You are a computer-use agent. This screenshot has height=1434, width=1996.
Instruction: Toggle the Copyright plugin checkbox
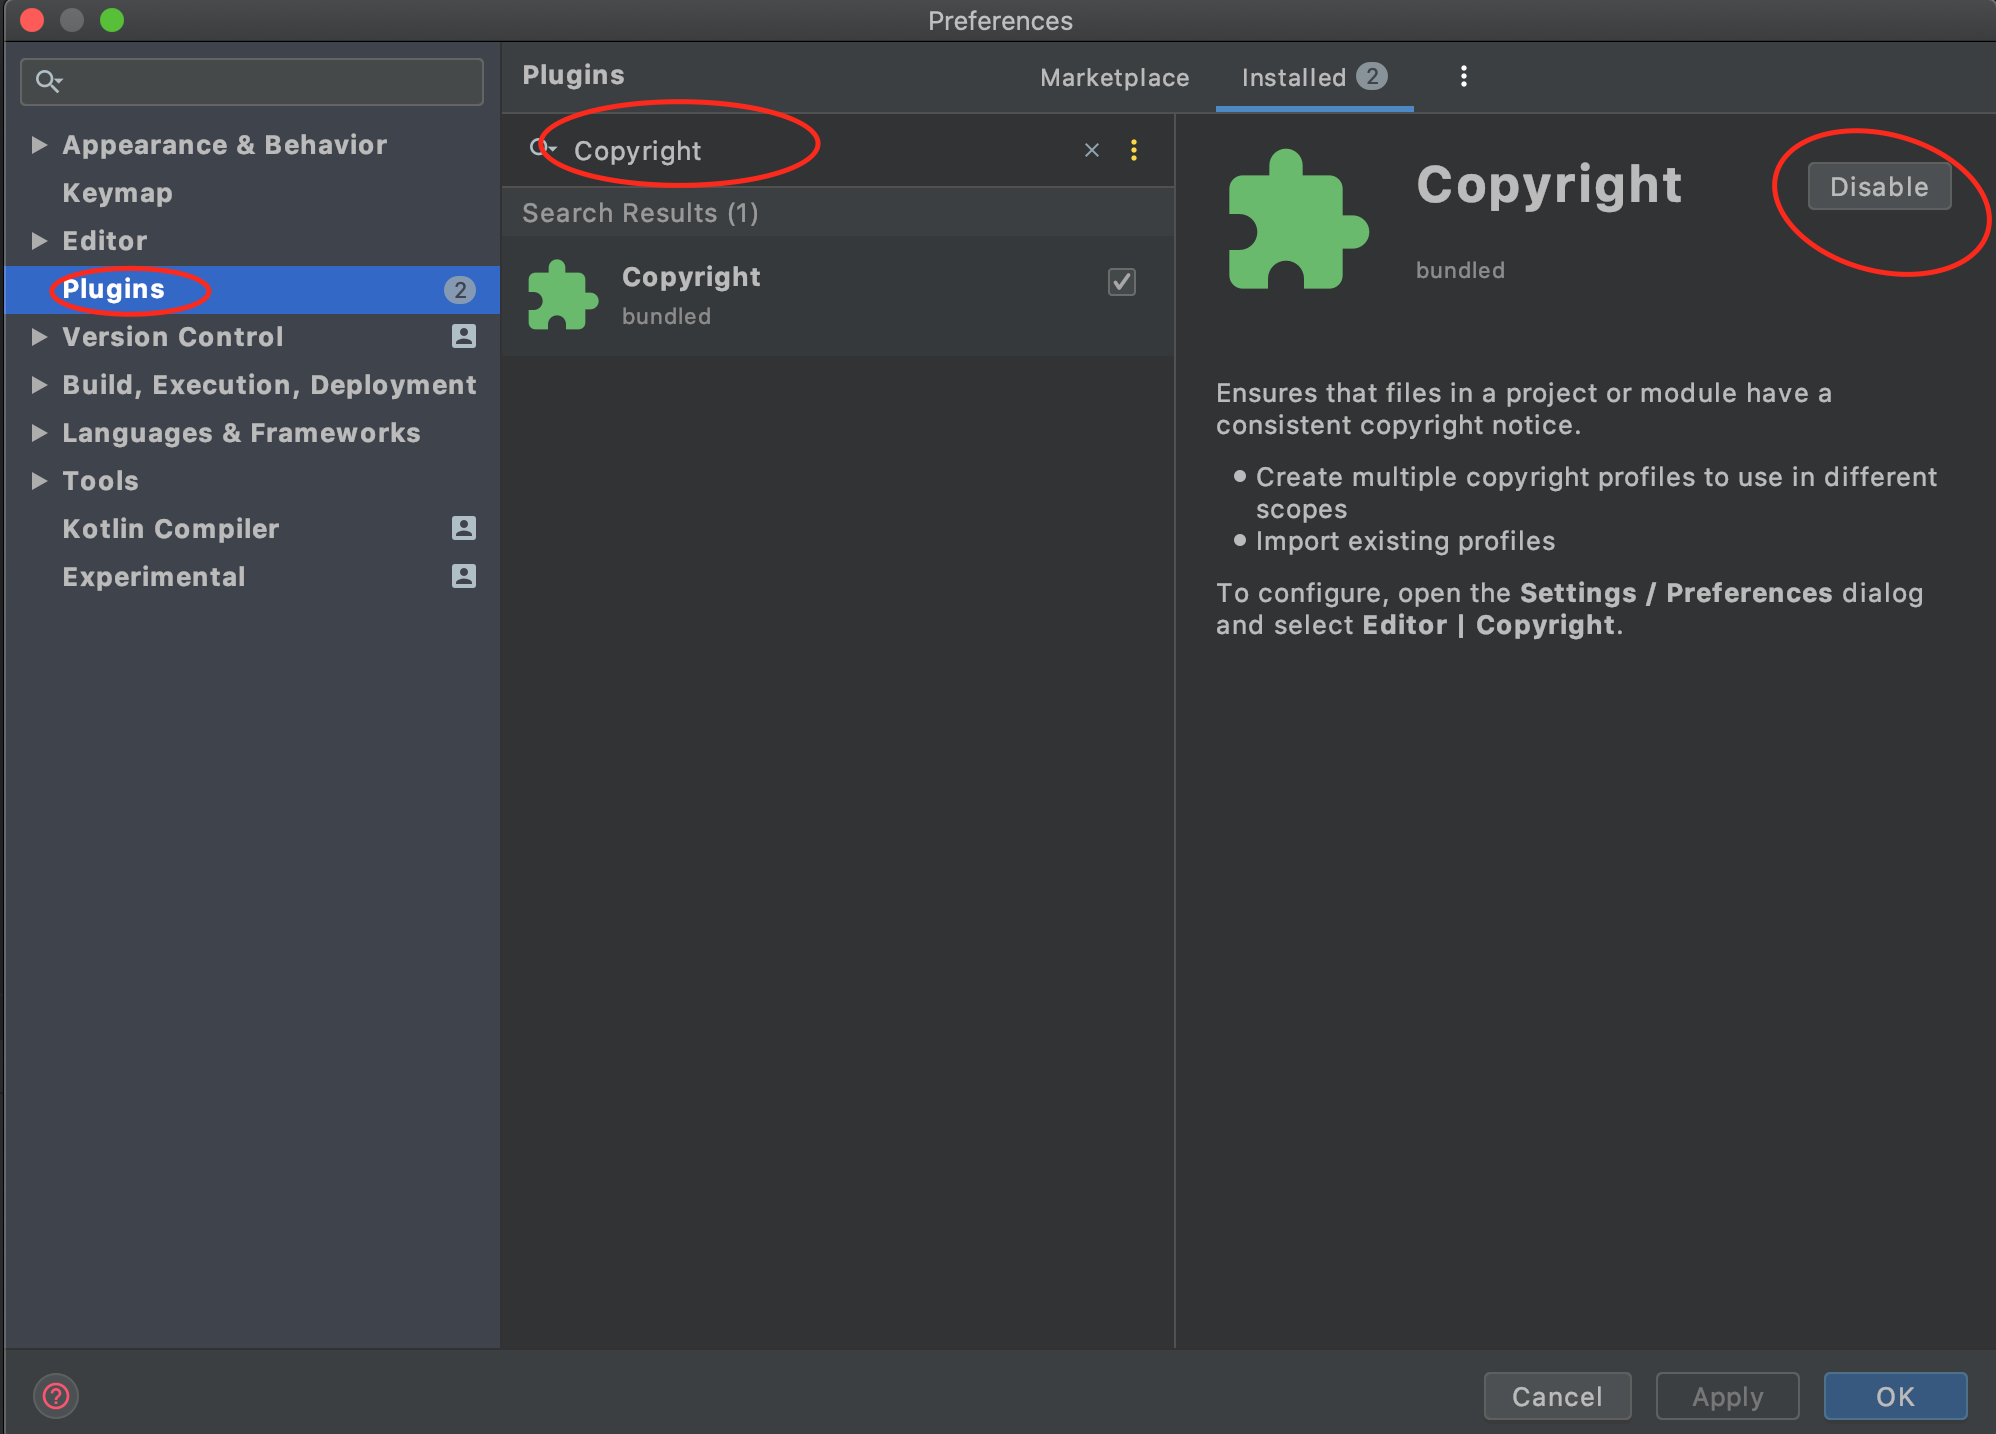pyautogui.click(x=1122, y=281)
